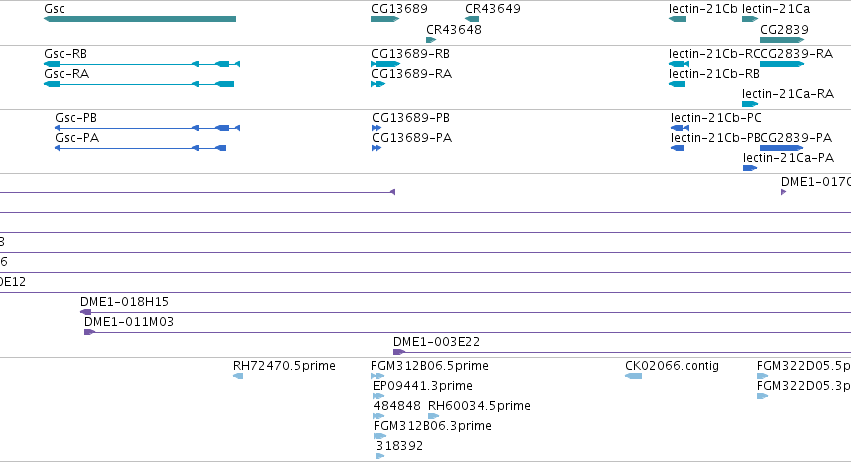851x462 pixels.
Task: Click the EP09441.3prime EST label
Action: tap(423, 386)
